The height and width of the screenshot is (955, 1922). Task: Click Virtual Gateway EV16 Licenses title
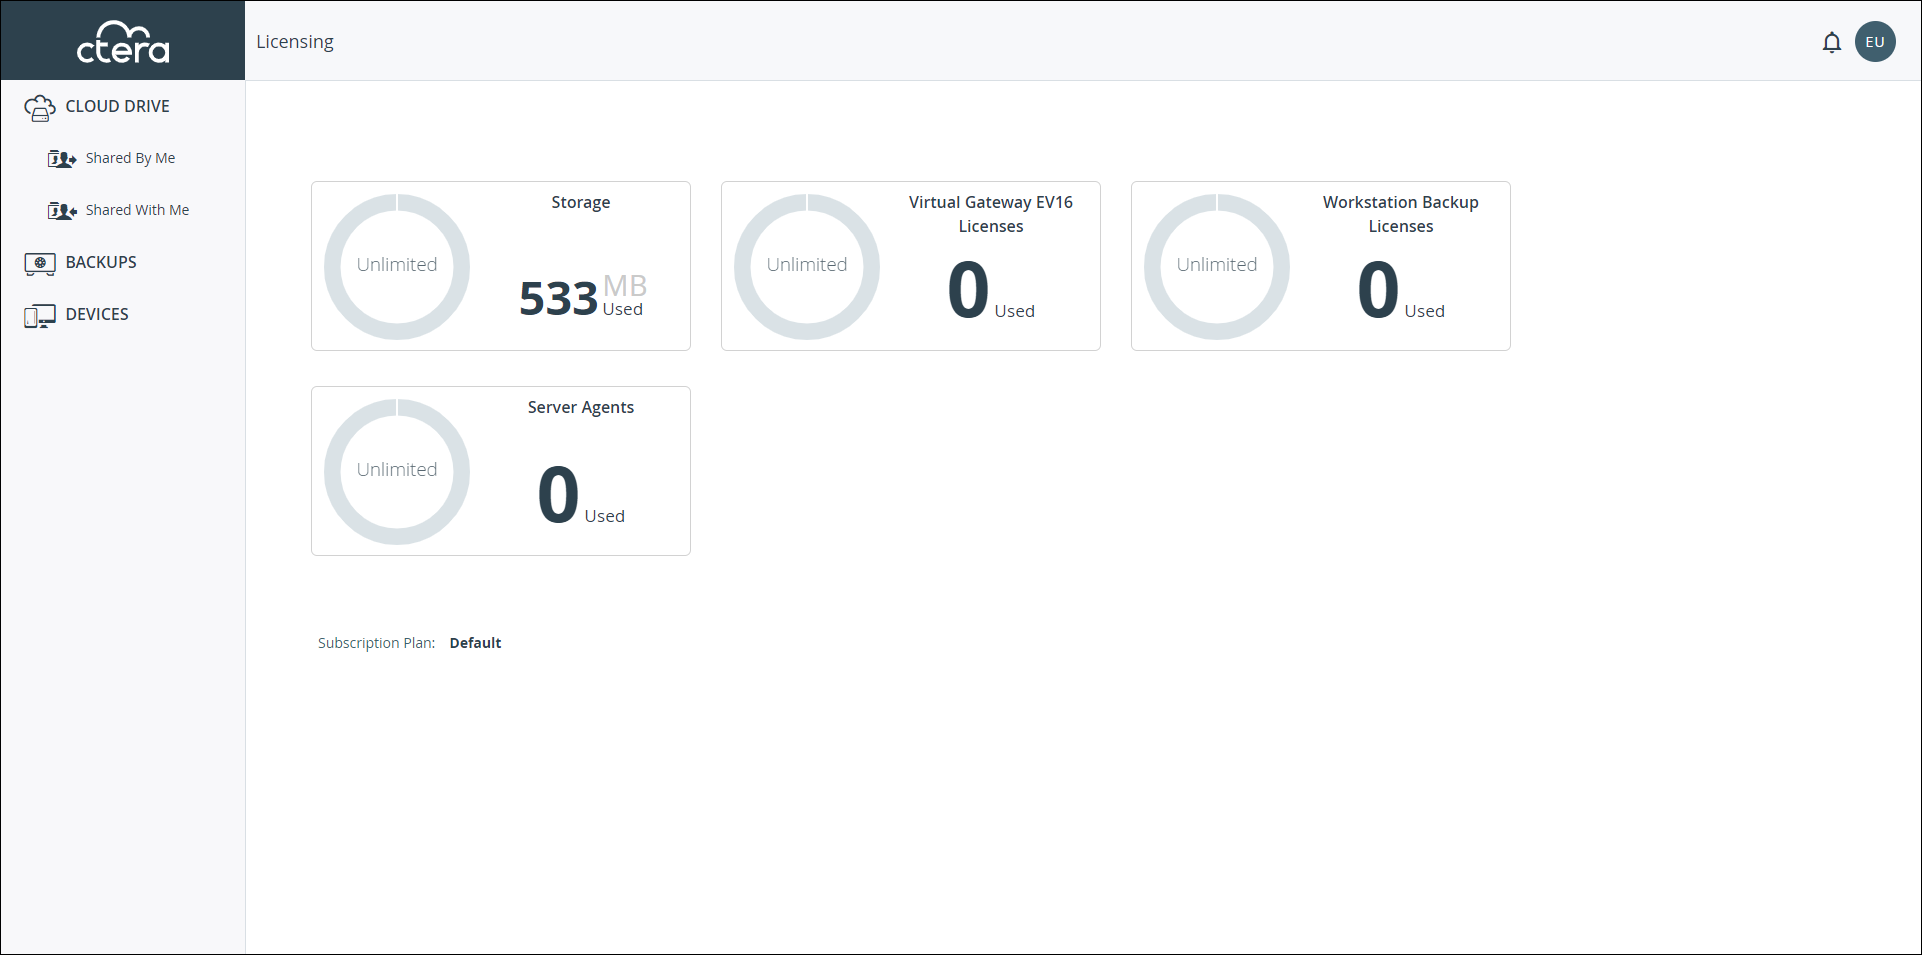coord(991,214)
